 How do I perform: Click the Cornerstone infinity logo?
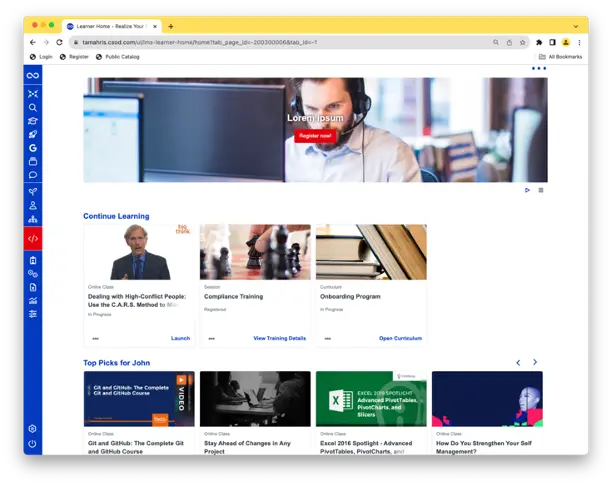pyautogui.click(x=33, y=75)
